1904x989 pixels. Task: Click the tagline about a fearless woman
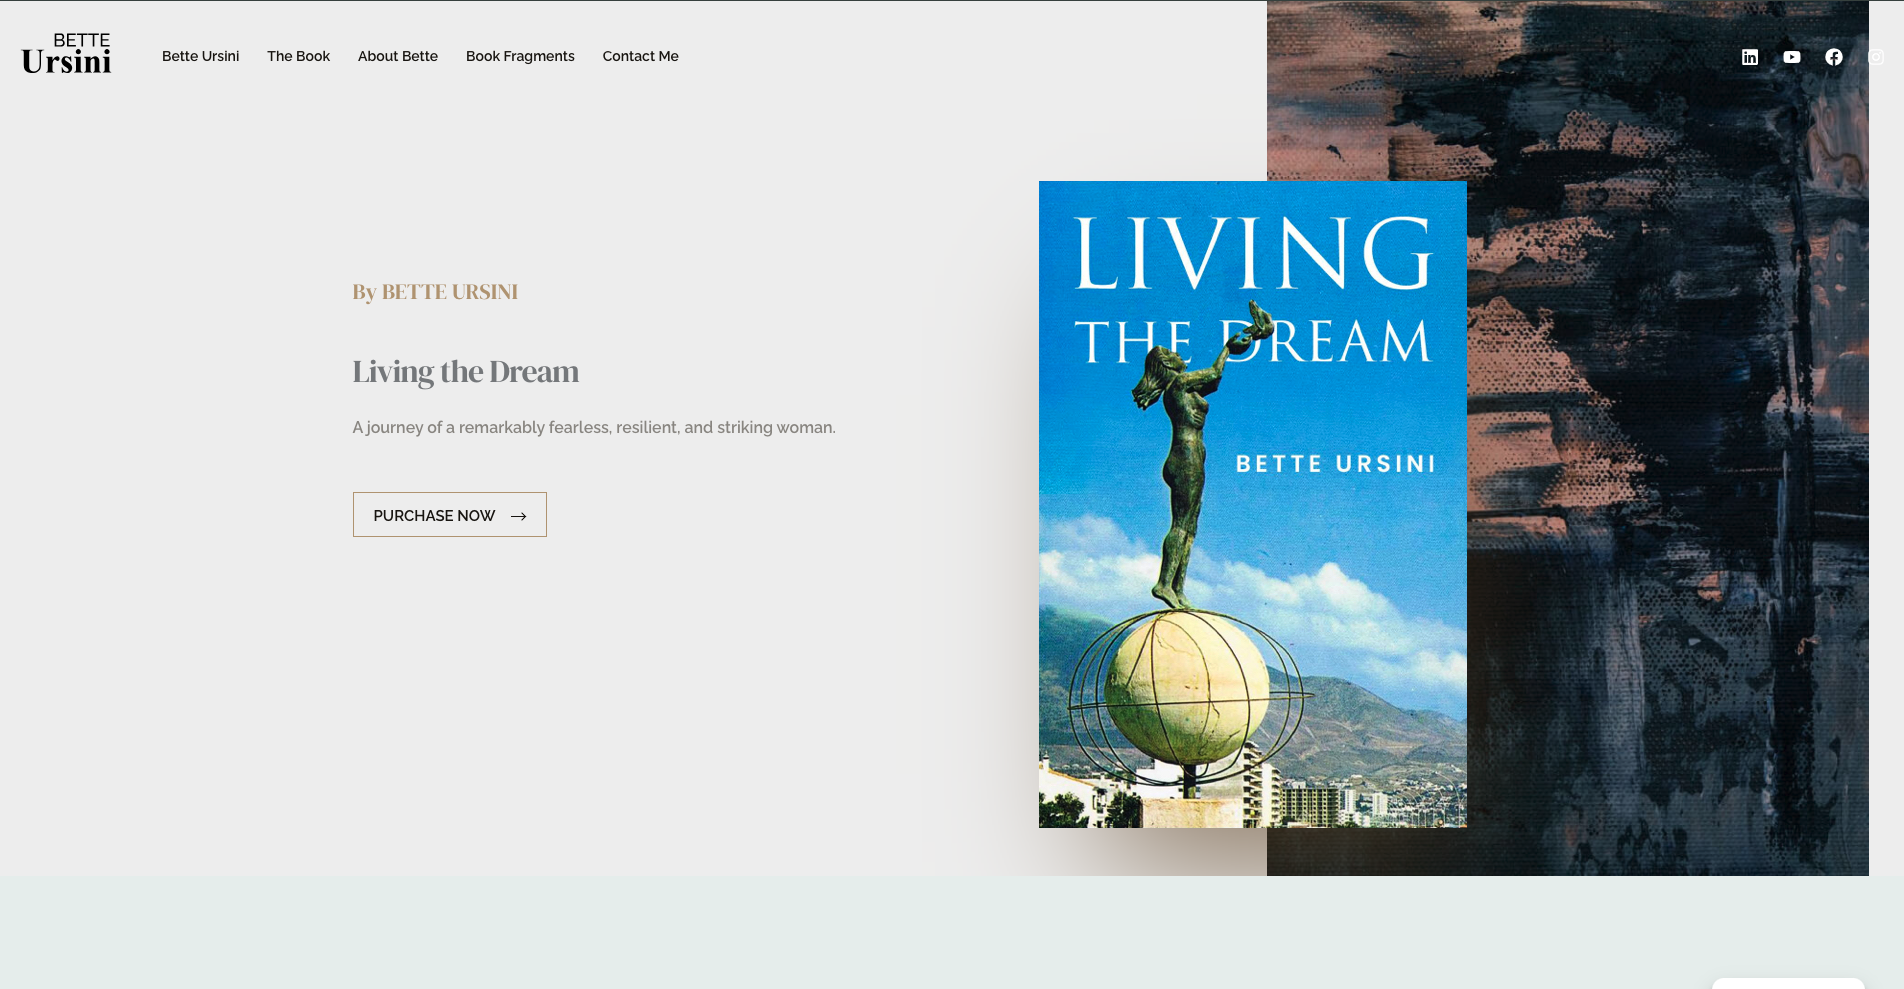[x=593, y=428]
